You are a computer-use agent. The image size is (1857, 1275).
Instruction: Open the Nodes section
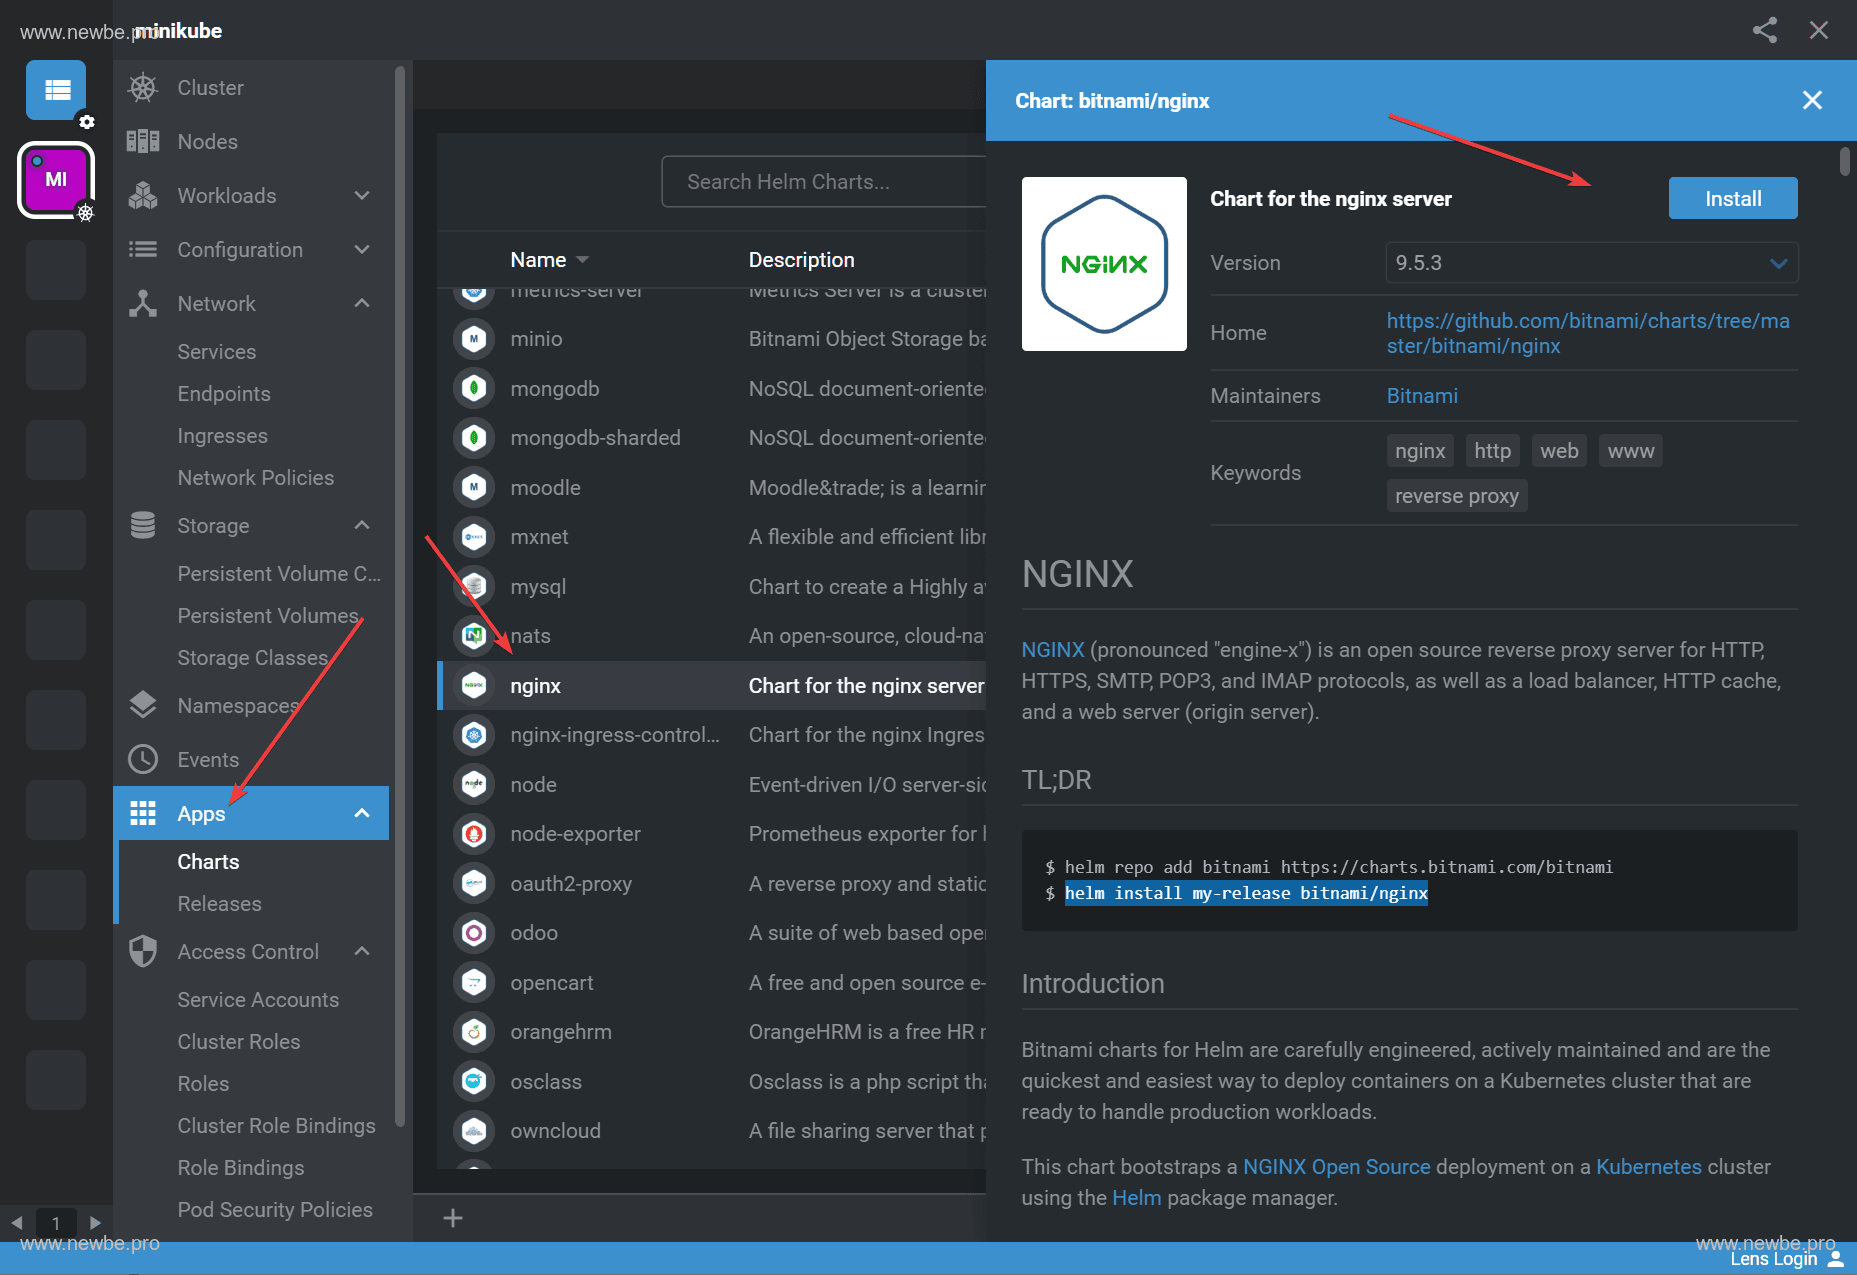tap(143, 141)
